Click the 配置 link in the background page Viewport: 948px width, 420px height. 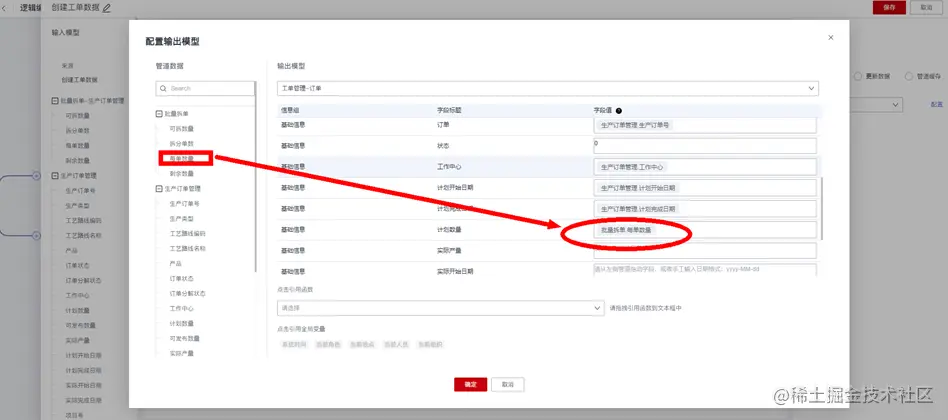[x=937, y=105]
